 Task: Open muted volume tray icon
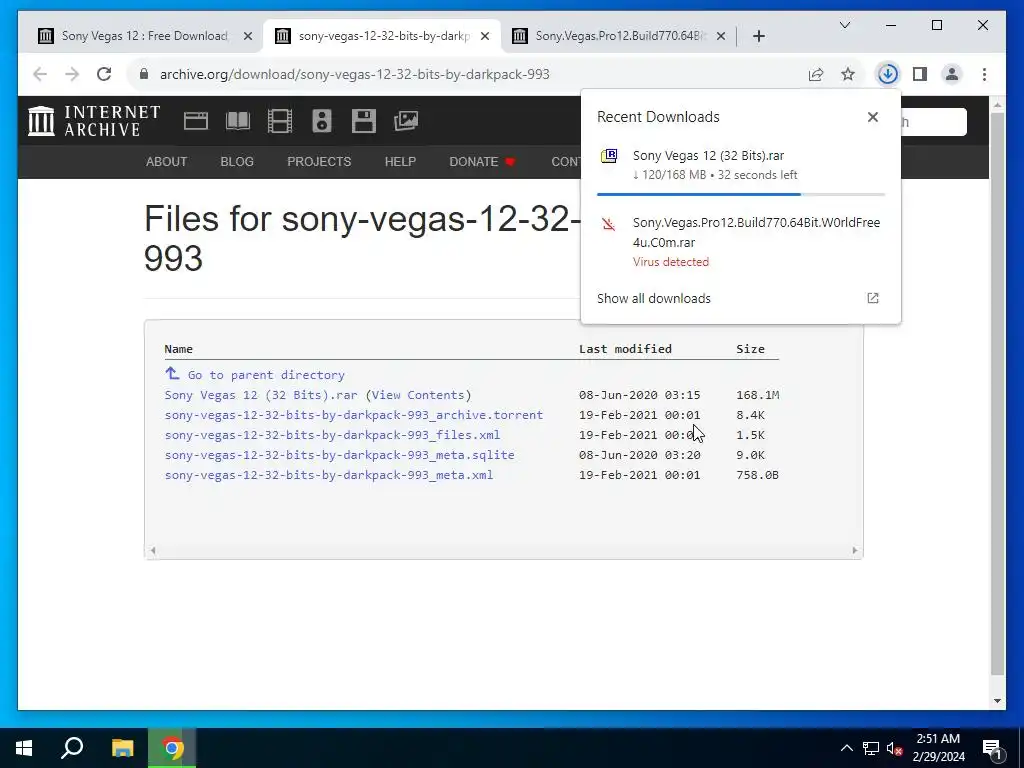point(895,748)
